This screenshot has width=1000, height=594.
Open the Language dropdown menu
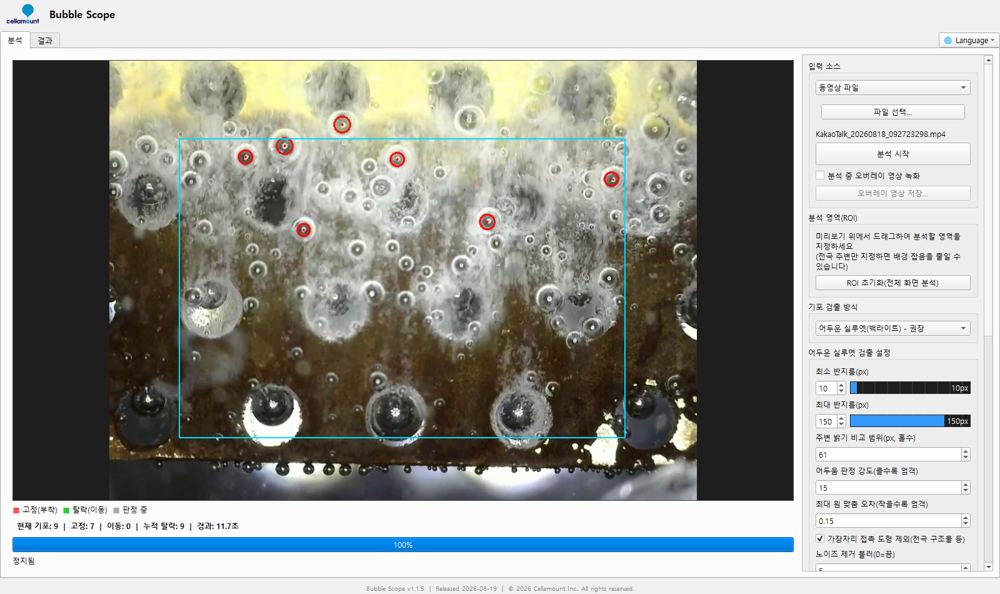[x=969, y=40]
